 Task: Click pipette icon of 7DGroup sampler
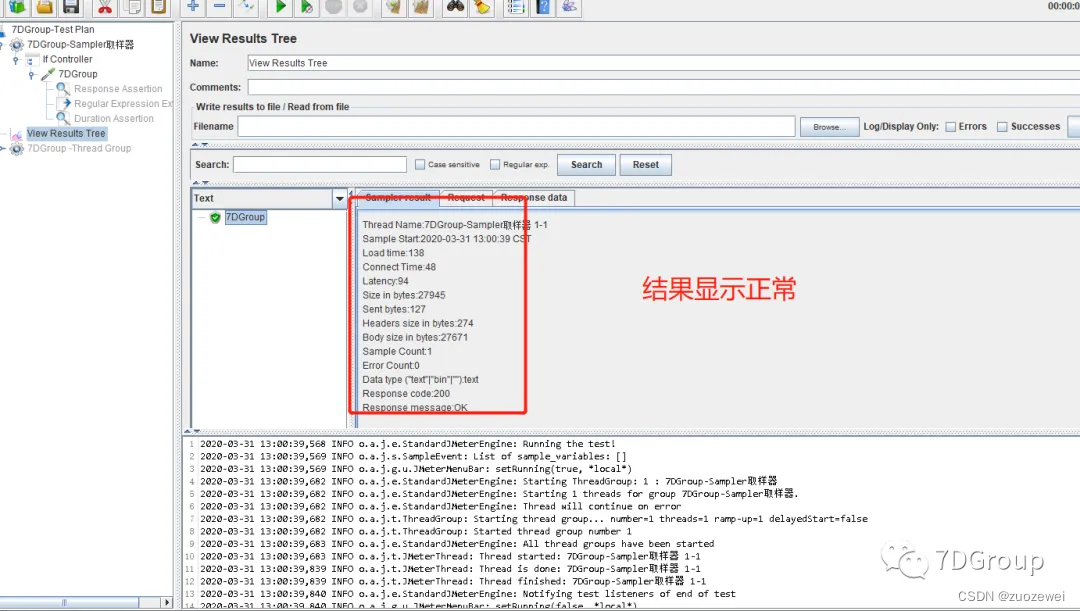click(x=48, y=74)
